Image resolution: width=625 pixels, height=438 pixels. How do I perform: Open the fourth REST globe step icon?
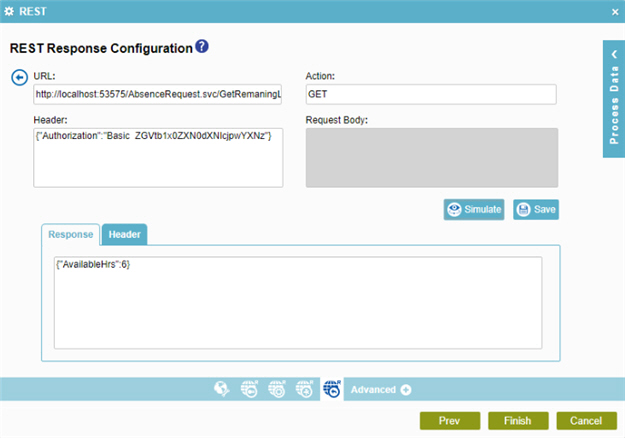(x=305, y=389)
